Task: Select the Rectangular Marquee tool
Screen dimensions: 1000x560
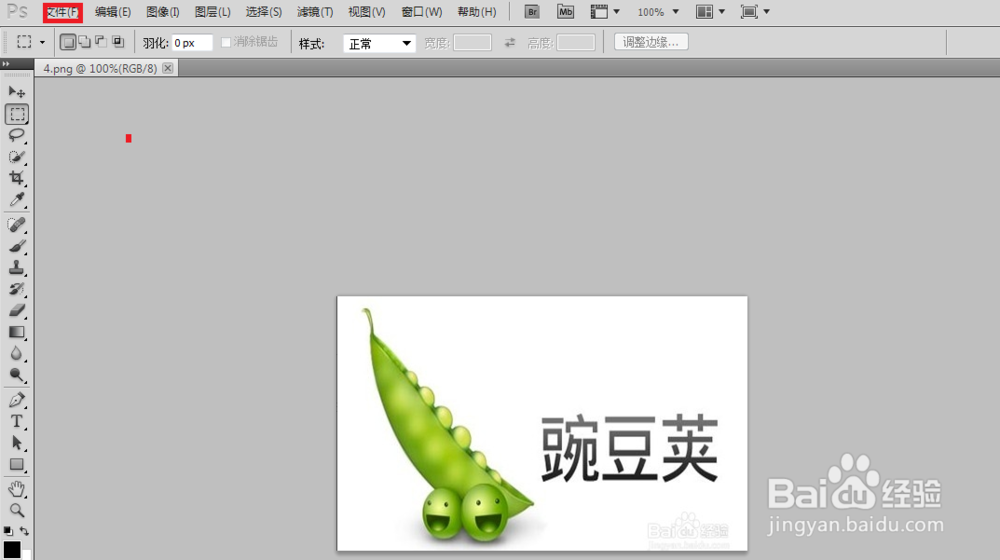Action: point(17,114)
